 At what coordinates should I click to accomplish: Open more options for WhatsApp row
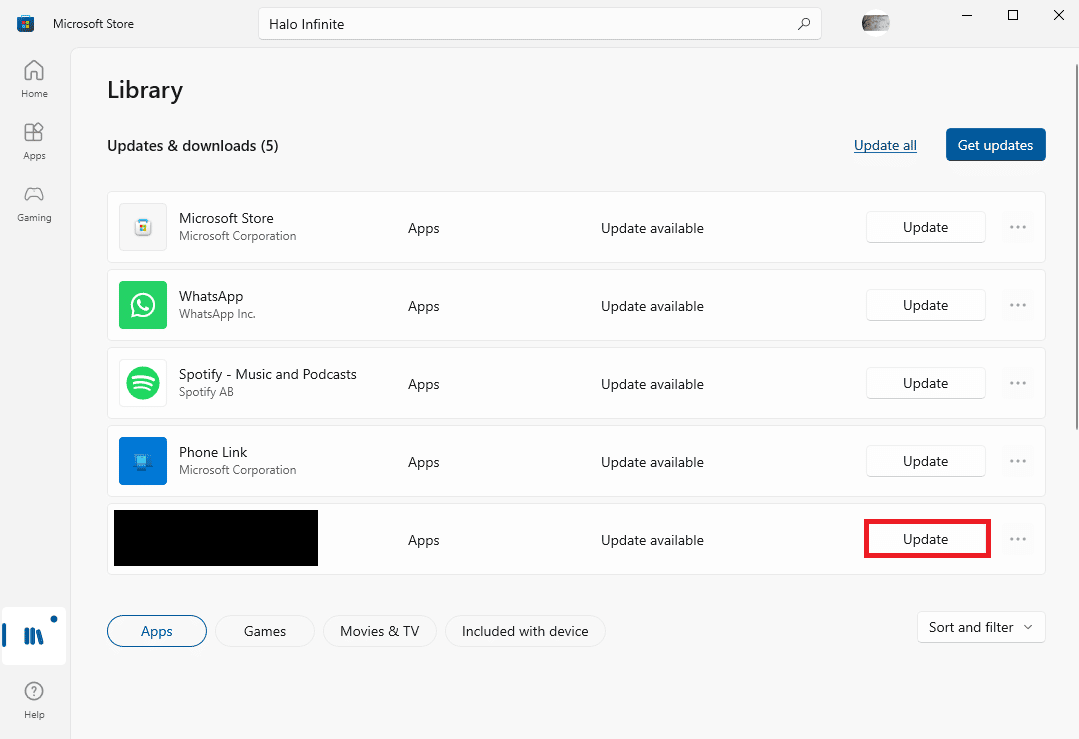[1018, 305]
